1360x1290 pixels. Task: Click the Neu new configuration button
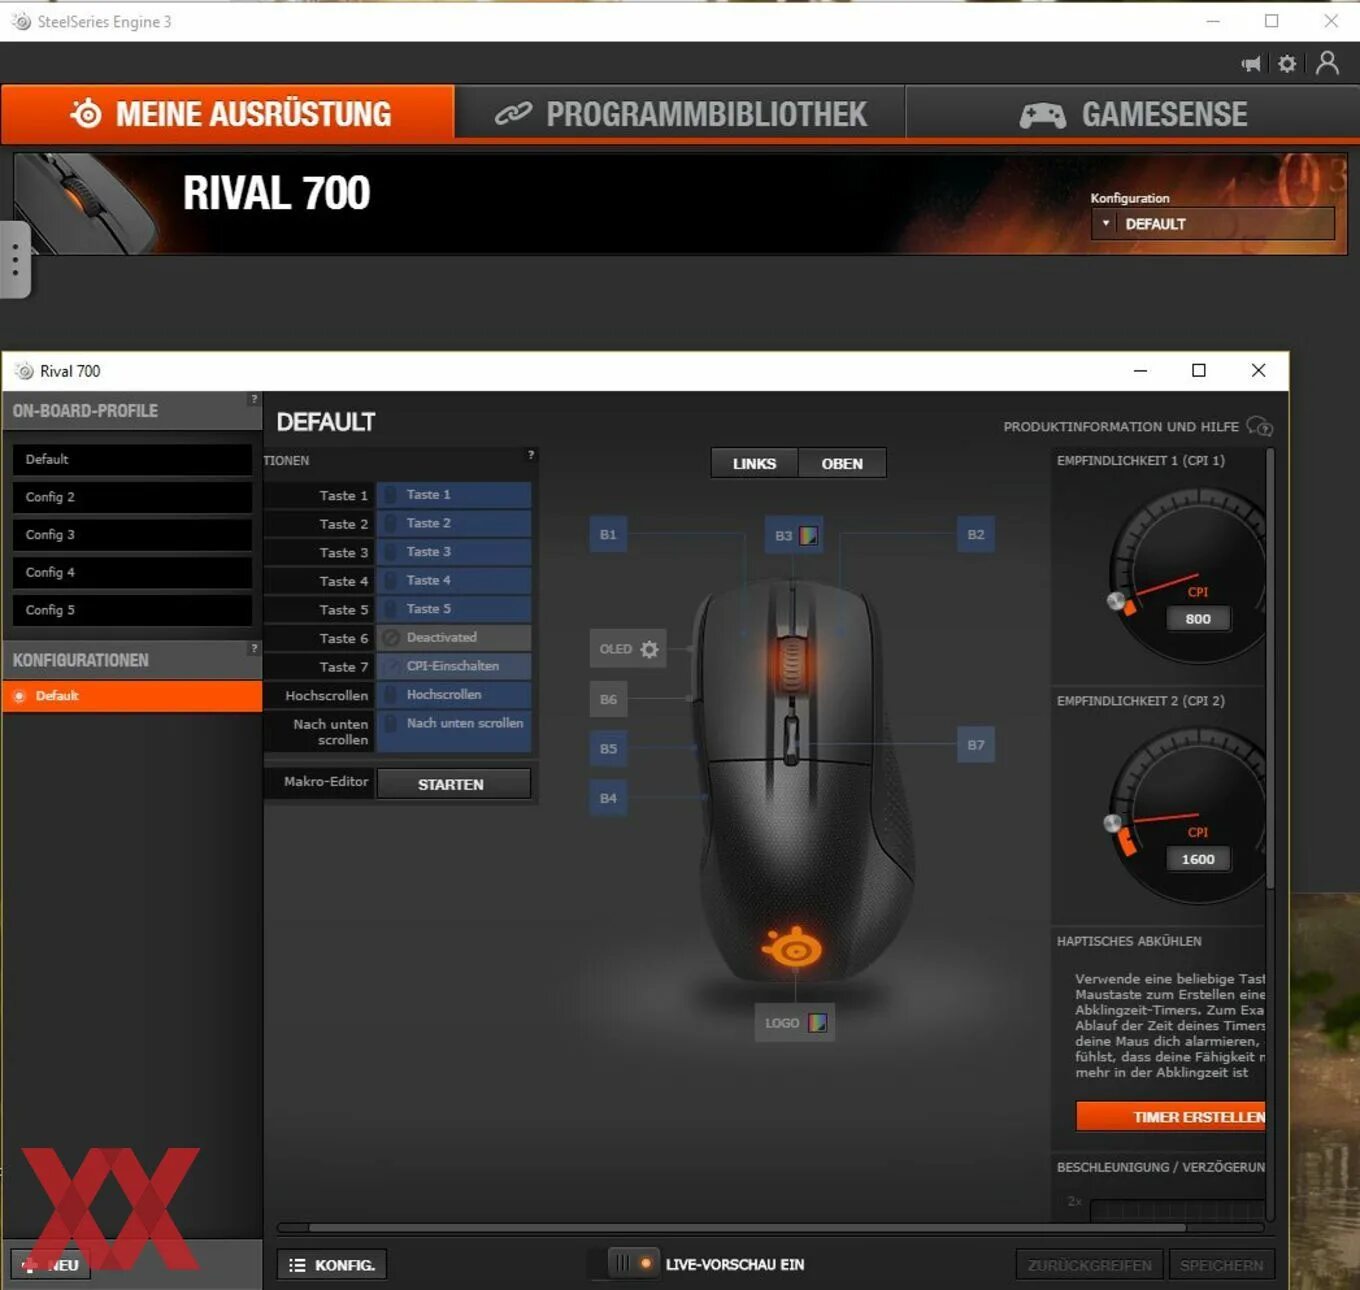click(51, 1265)
